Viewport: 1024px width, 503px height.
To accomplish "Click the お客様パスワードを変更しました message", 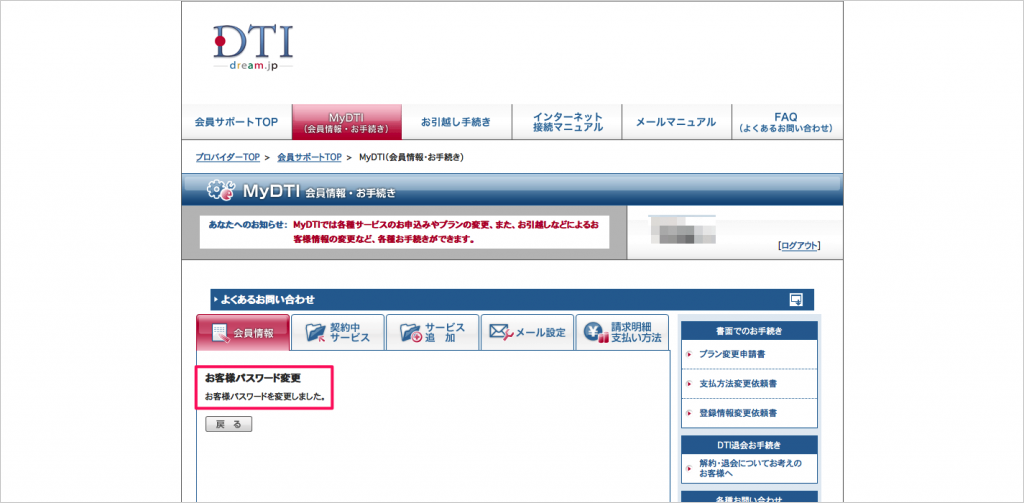I will 265,397.
